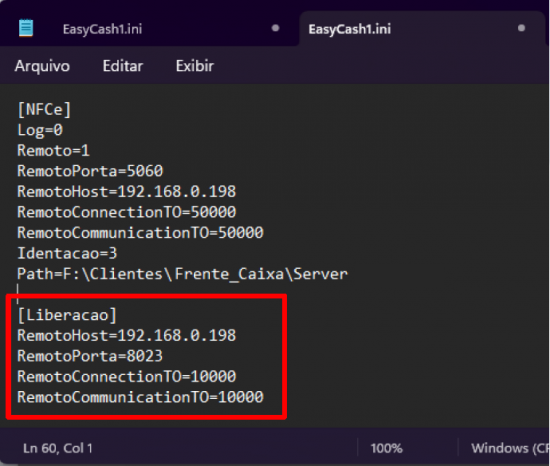
Task: Open the Arquivo menu
Action: pyautogui.click(x=42, y=66)
